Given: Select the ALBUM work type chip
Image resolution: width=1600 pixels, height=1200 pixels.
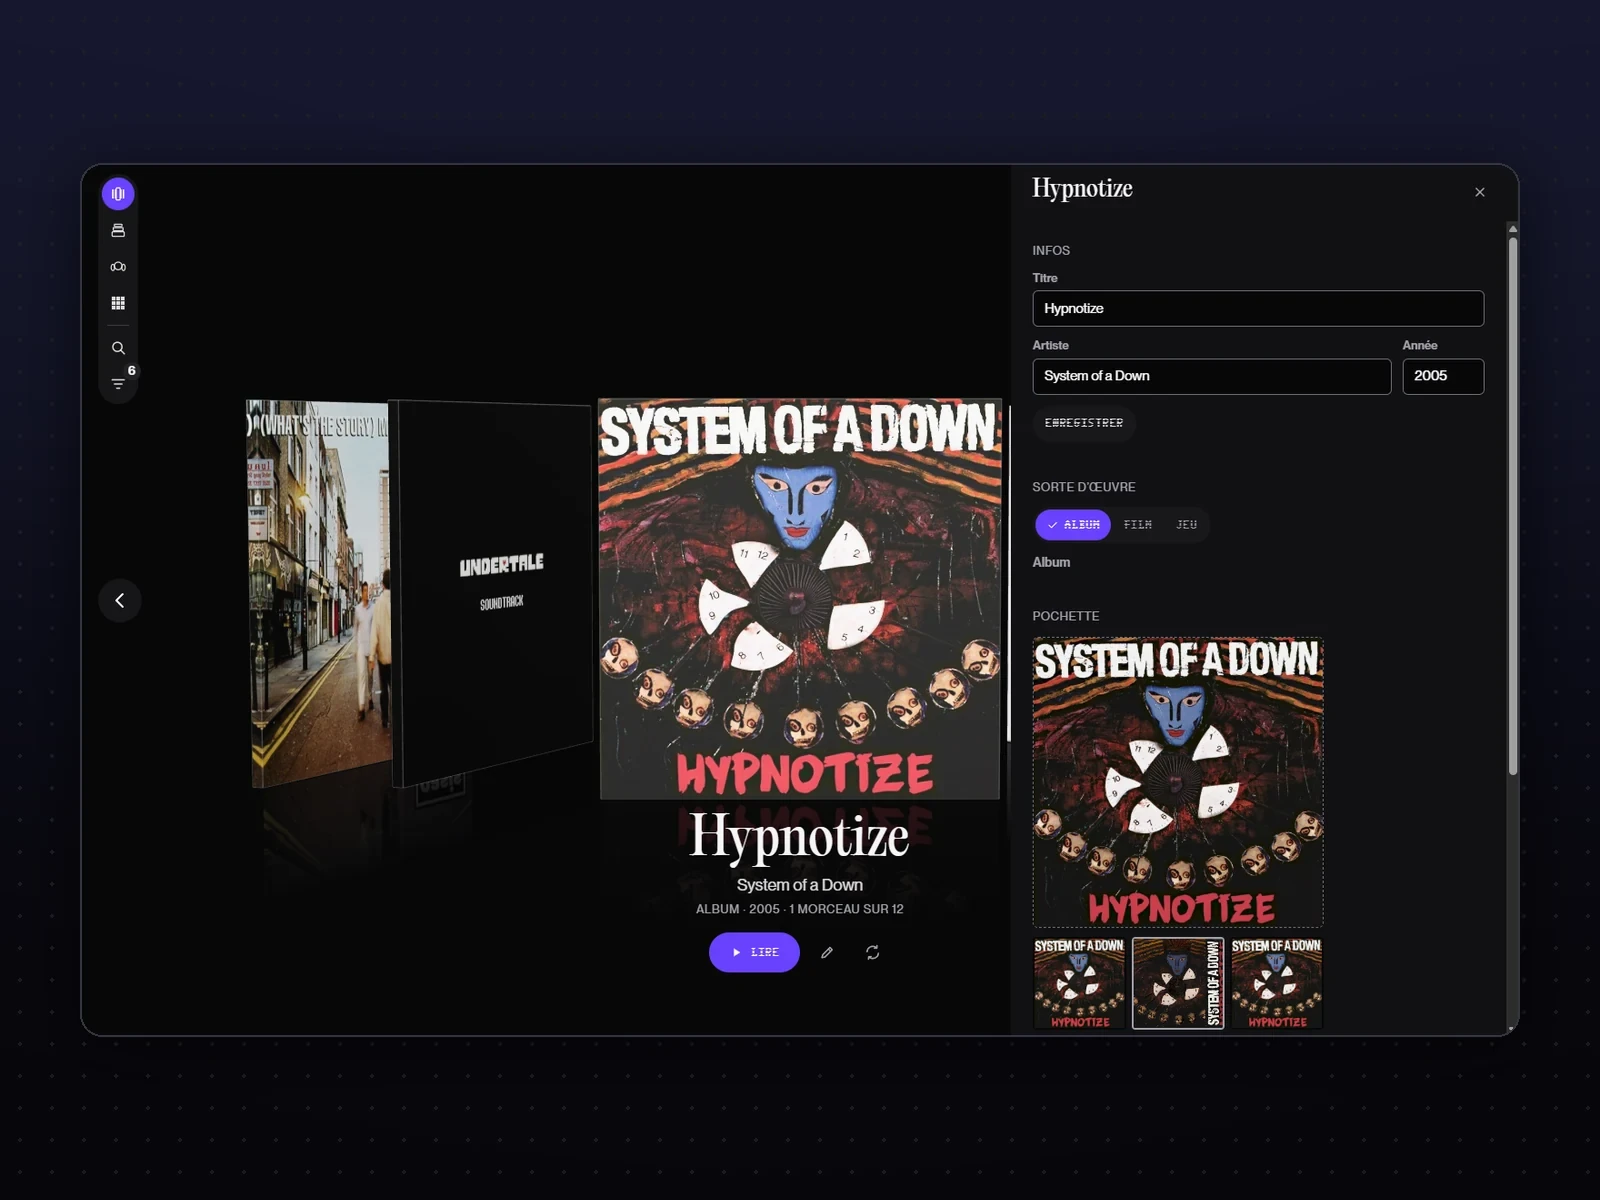Looking at the screenshot, I should [1072, 525].
